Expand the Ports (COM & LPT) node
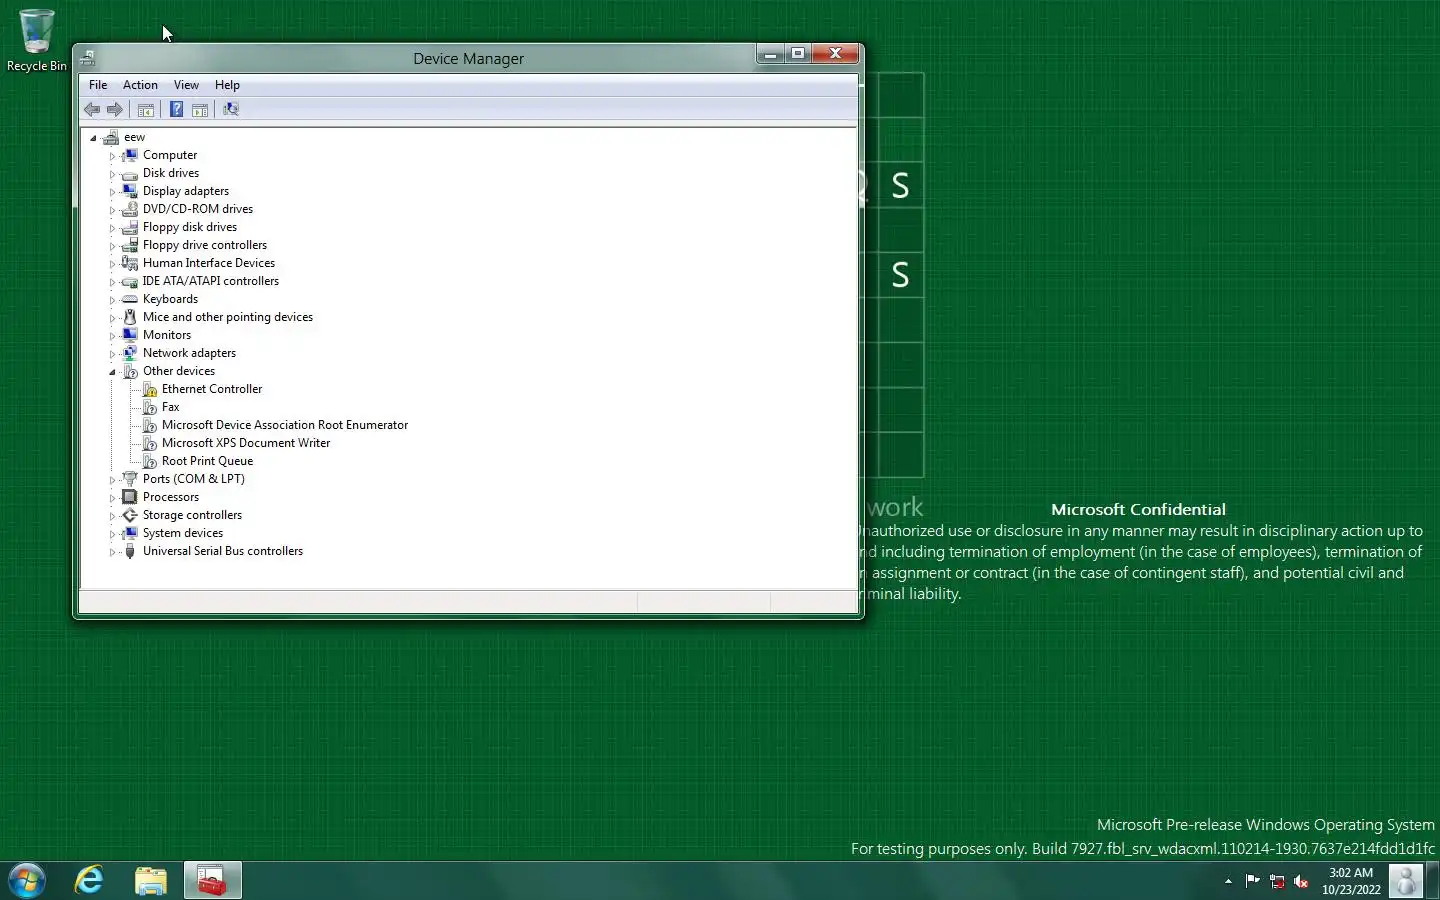This screenshot has height=900, width=1440. (112, 480)
